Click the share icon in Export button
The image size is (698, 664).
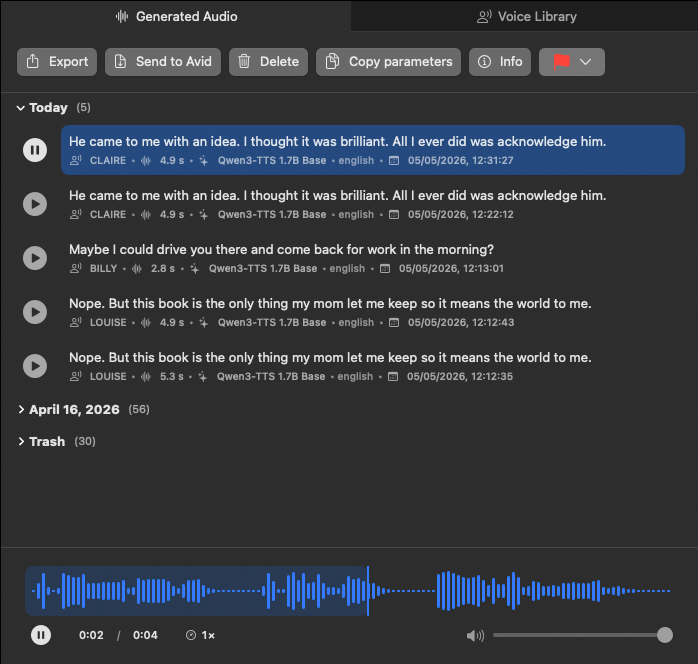coord(32,61)
